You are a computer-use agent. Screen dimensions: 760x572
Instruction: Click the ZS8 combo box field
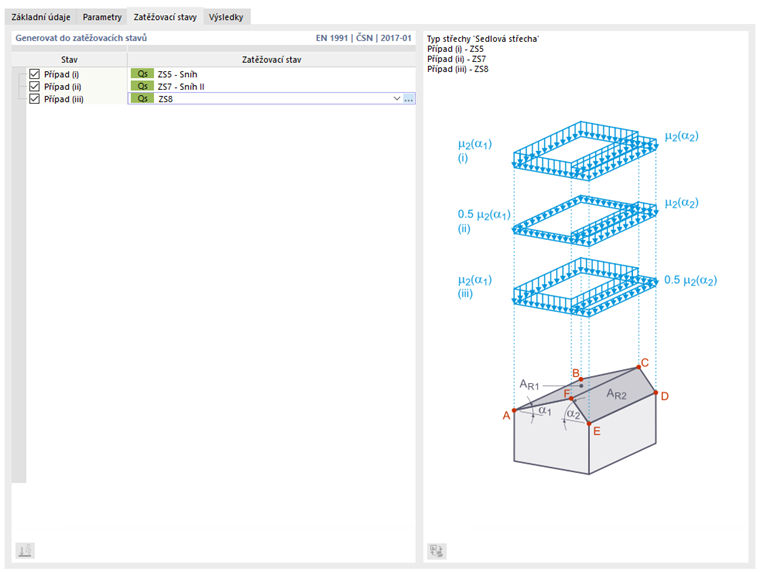click(x=271, y=98)
